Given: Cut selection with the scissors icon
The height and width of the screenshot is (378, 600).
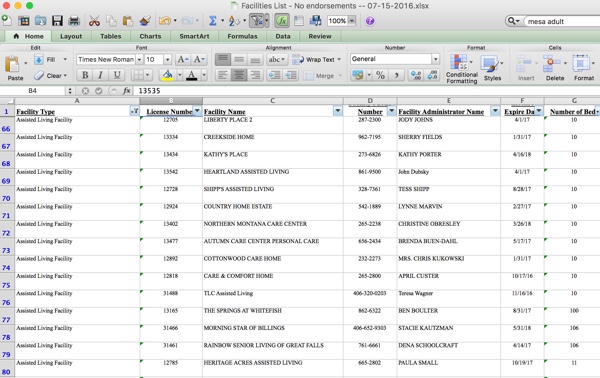Looking at the screenshot, I should coord(94,21).
